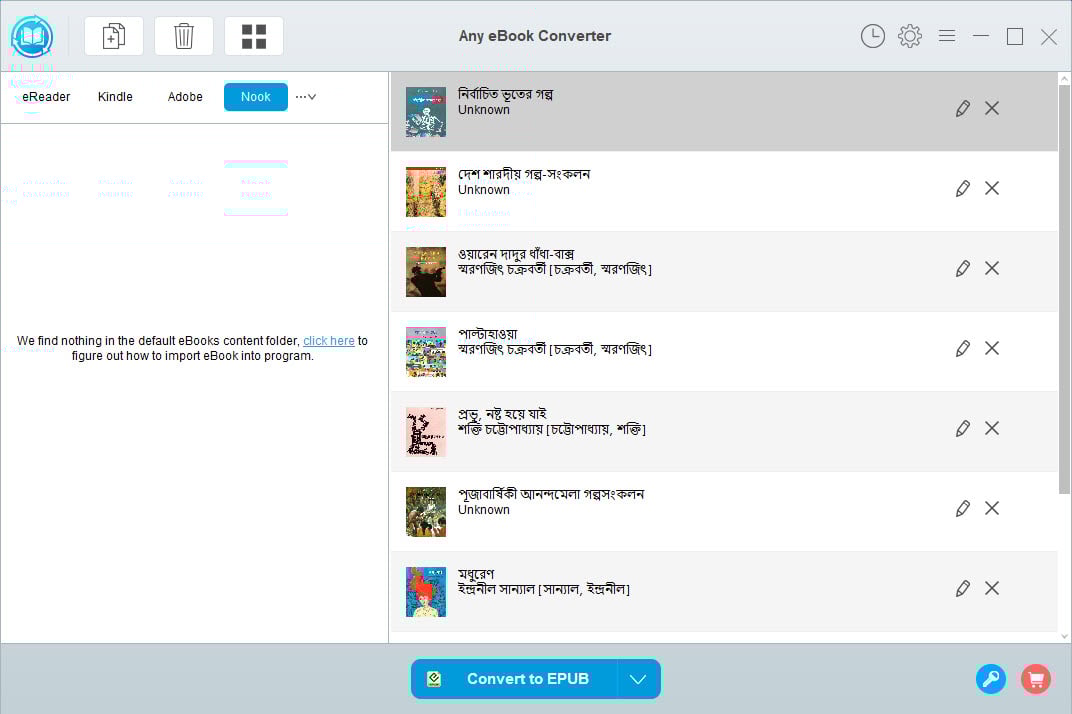This screenshot has height=714, width=1072.
Task: Maximize the Any eBook Converter window
Action: point(1015,36)
